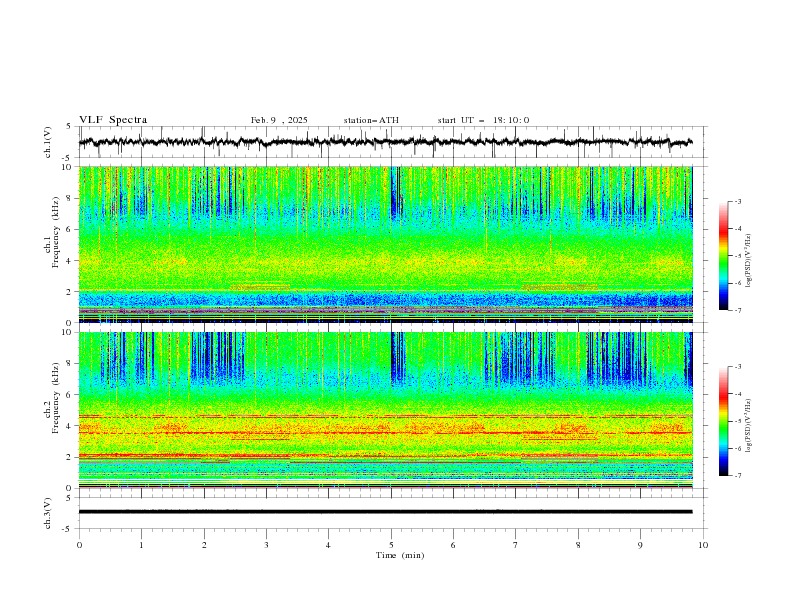The width and height of the screenshot is (792, 612).
Task: Click the time axis tick label 3
Action: coord(266,545)
